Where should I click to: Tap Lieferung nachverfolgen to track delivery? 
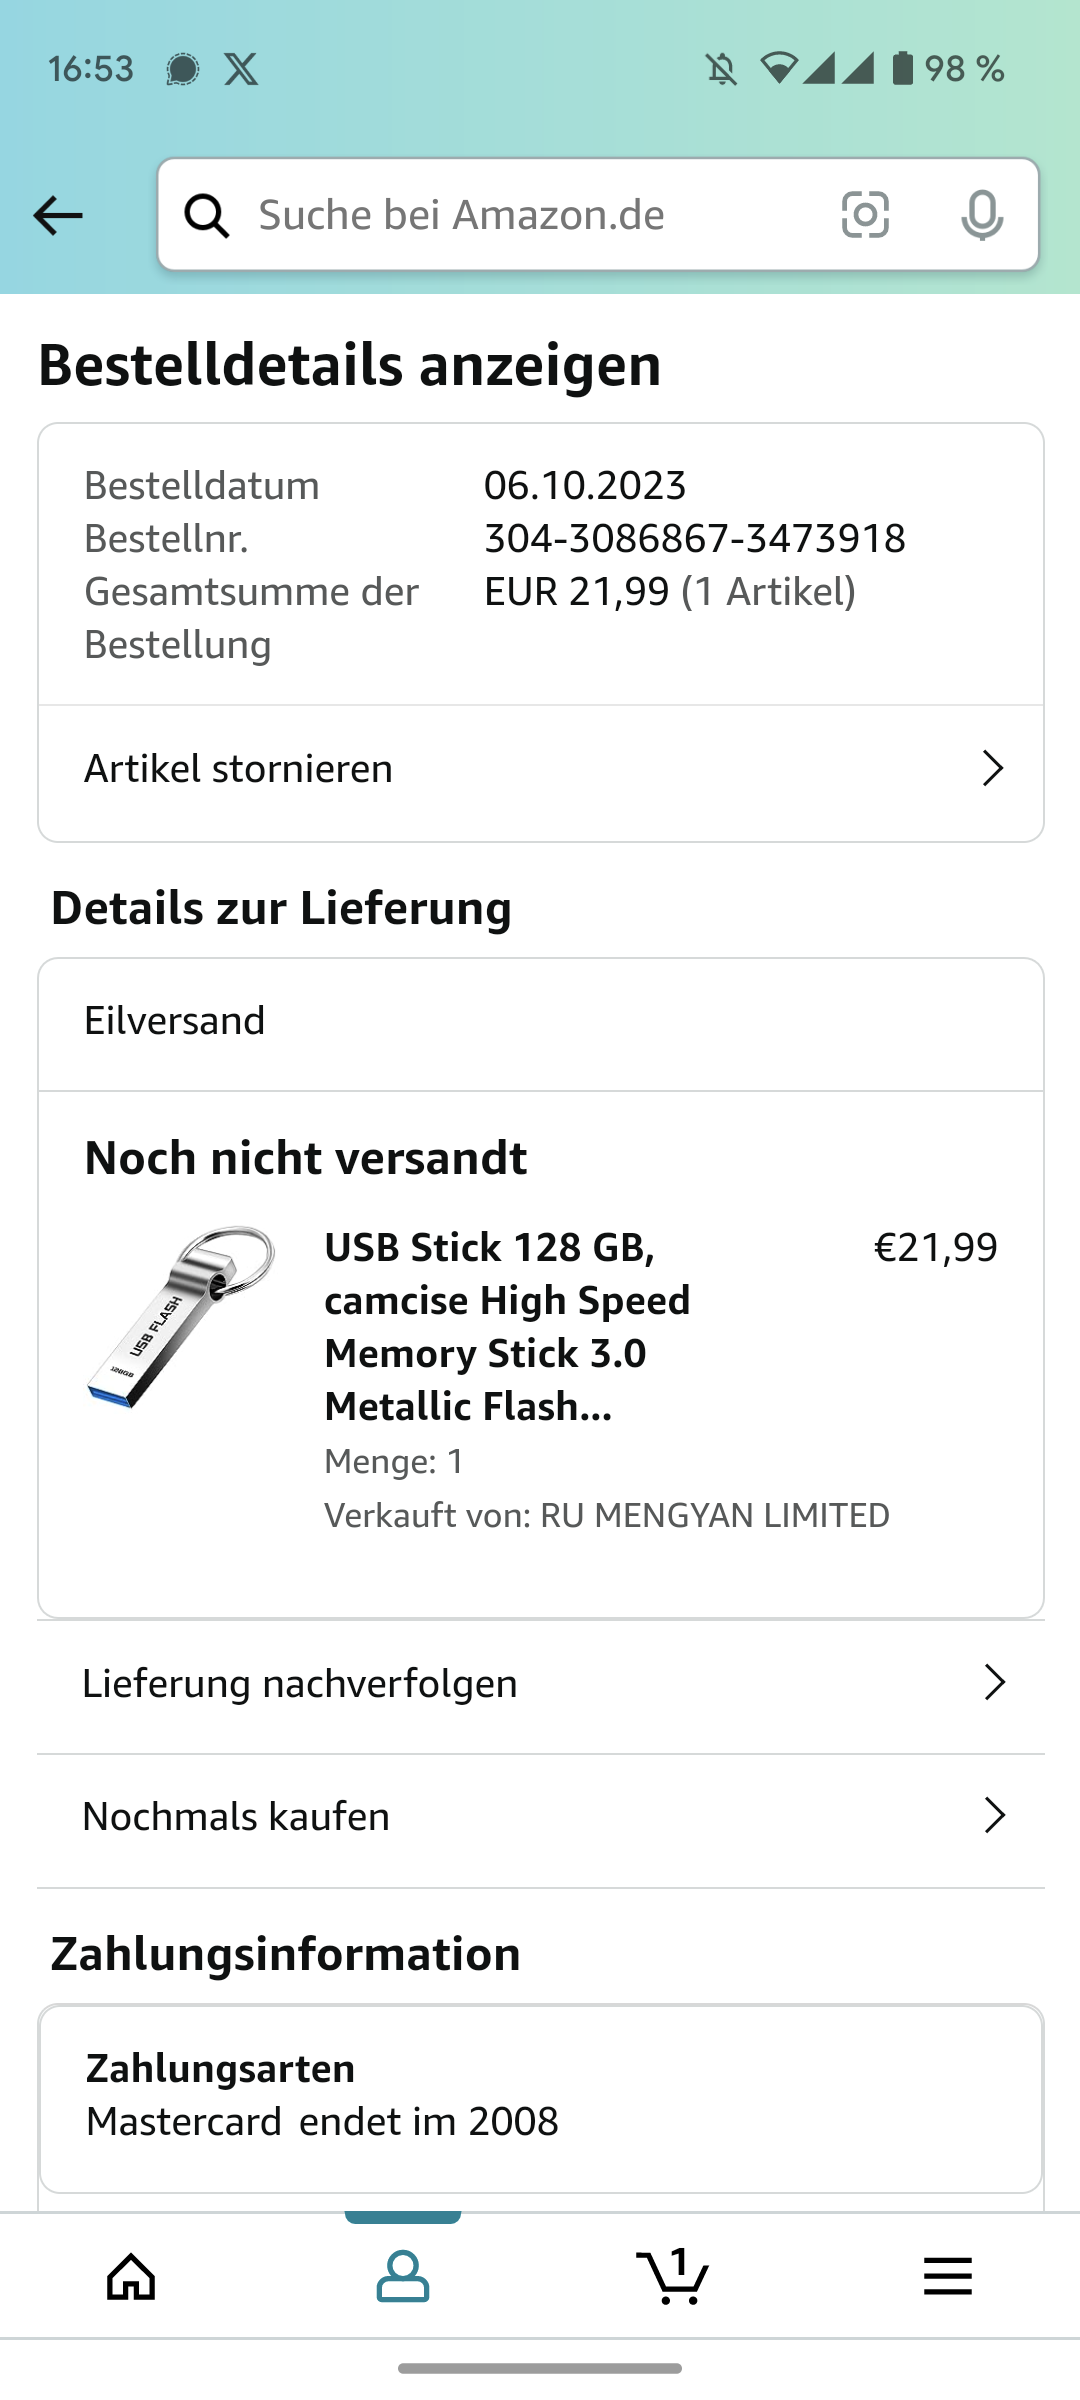[300, 1683]
